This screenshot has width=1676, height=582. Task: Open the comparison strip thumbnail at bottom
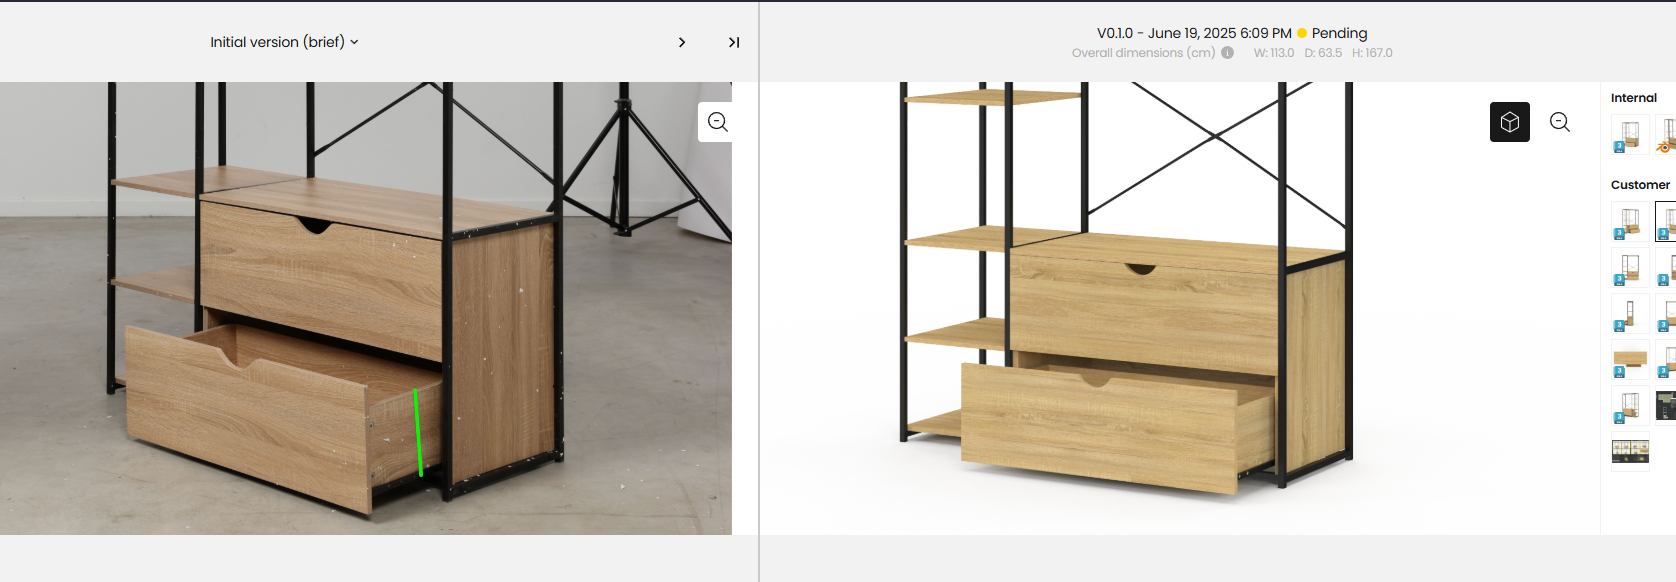pyautogui.click(x=1630, y=451)
